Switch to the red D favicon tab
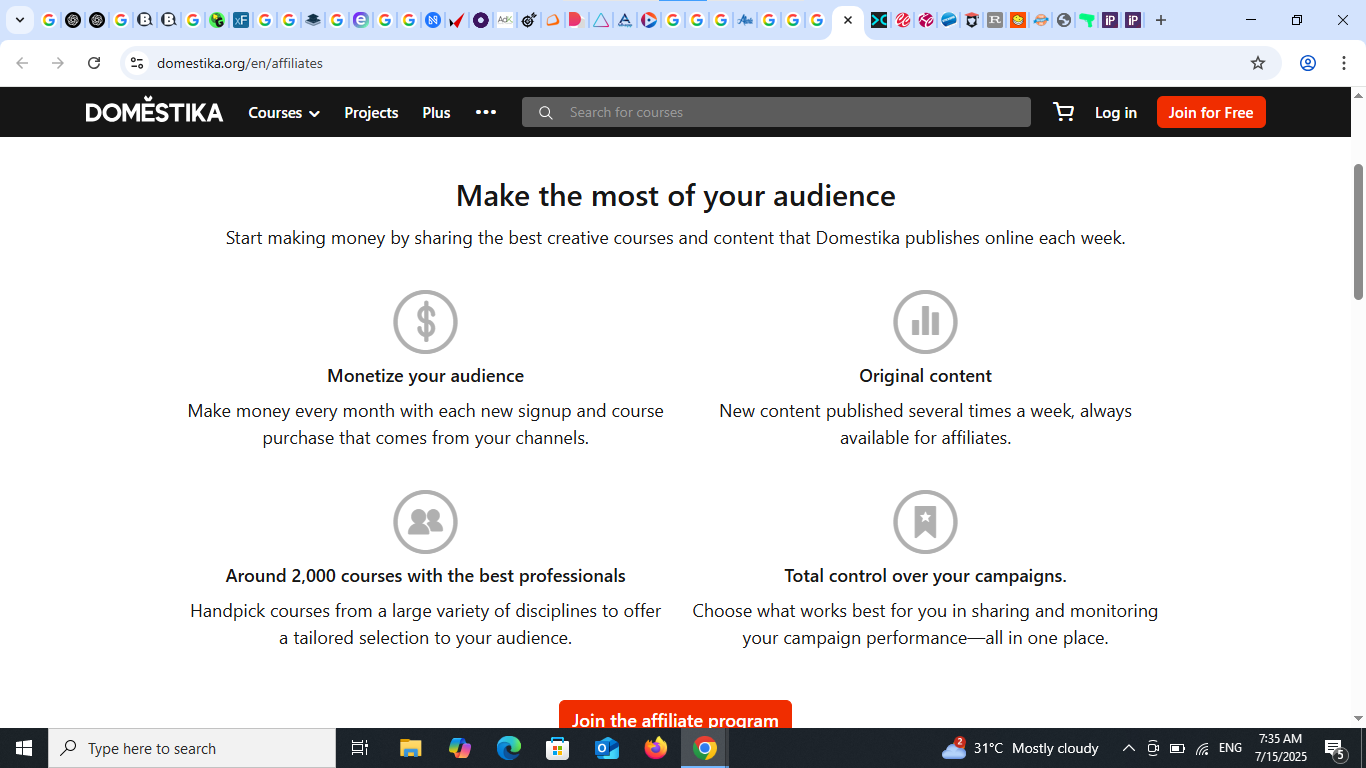Screen dimensions: 1366x768 576,20
